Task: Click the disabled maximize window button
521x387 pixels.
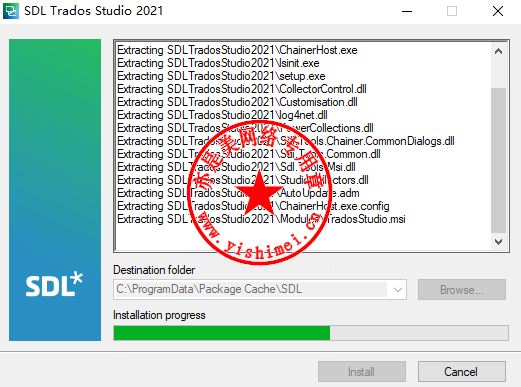Action: pyautogui.click(x=452, y=11)
